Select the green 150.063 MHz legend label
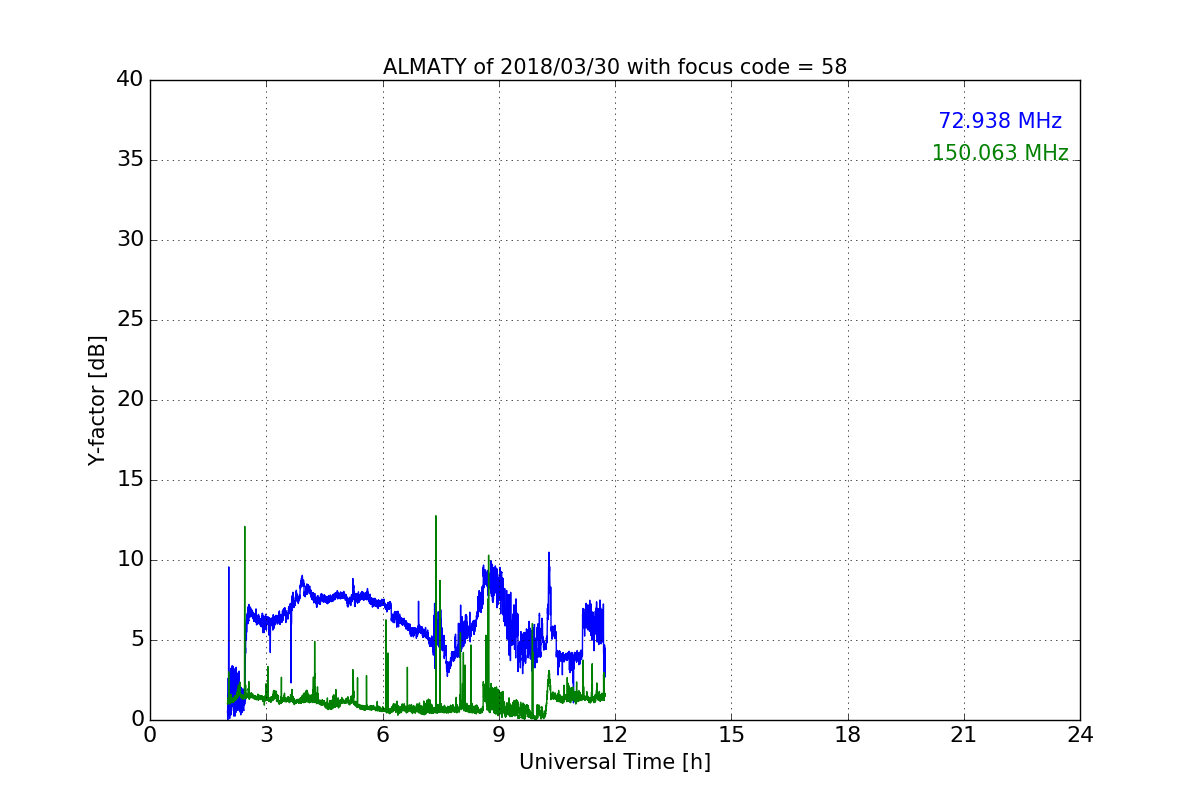The image size is (1200, 800). (1000, 153)
